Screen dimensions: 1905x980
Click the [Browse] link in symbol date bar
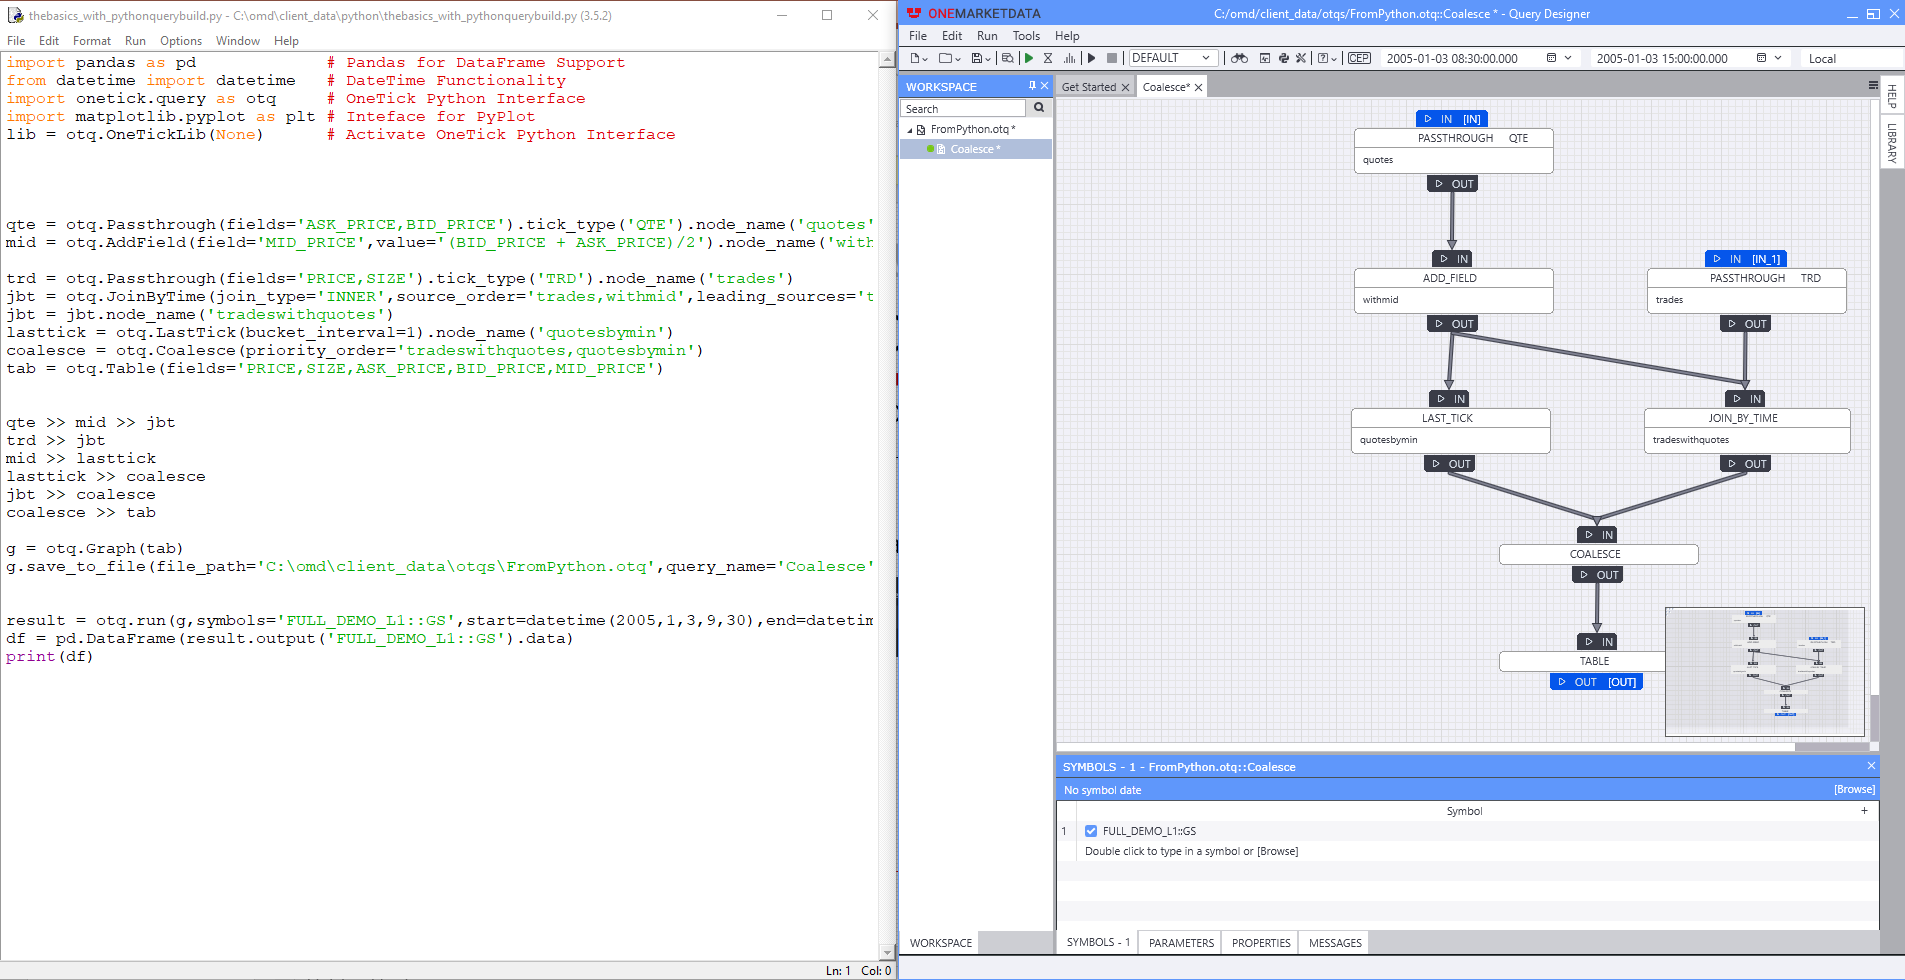tap(1854, 789)
